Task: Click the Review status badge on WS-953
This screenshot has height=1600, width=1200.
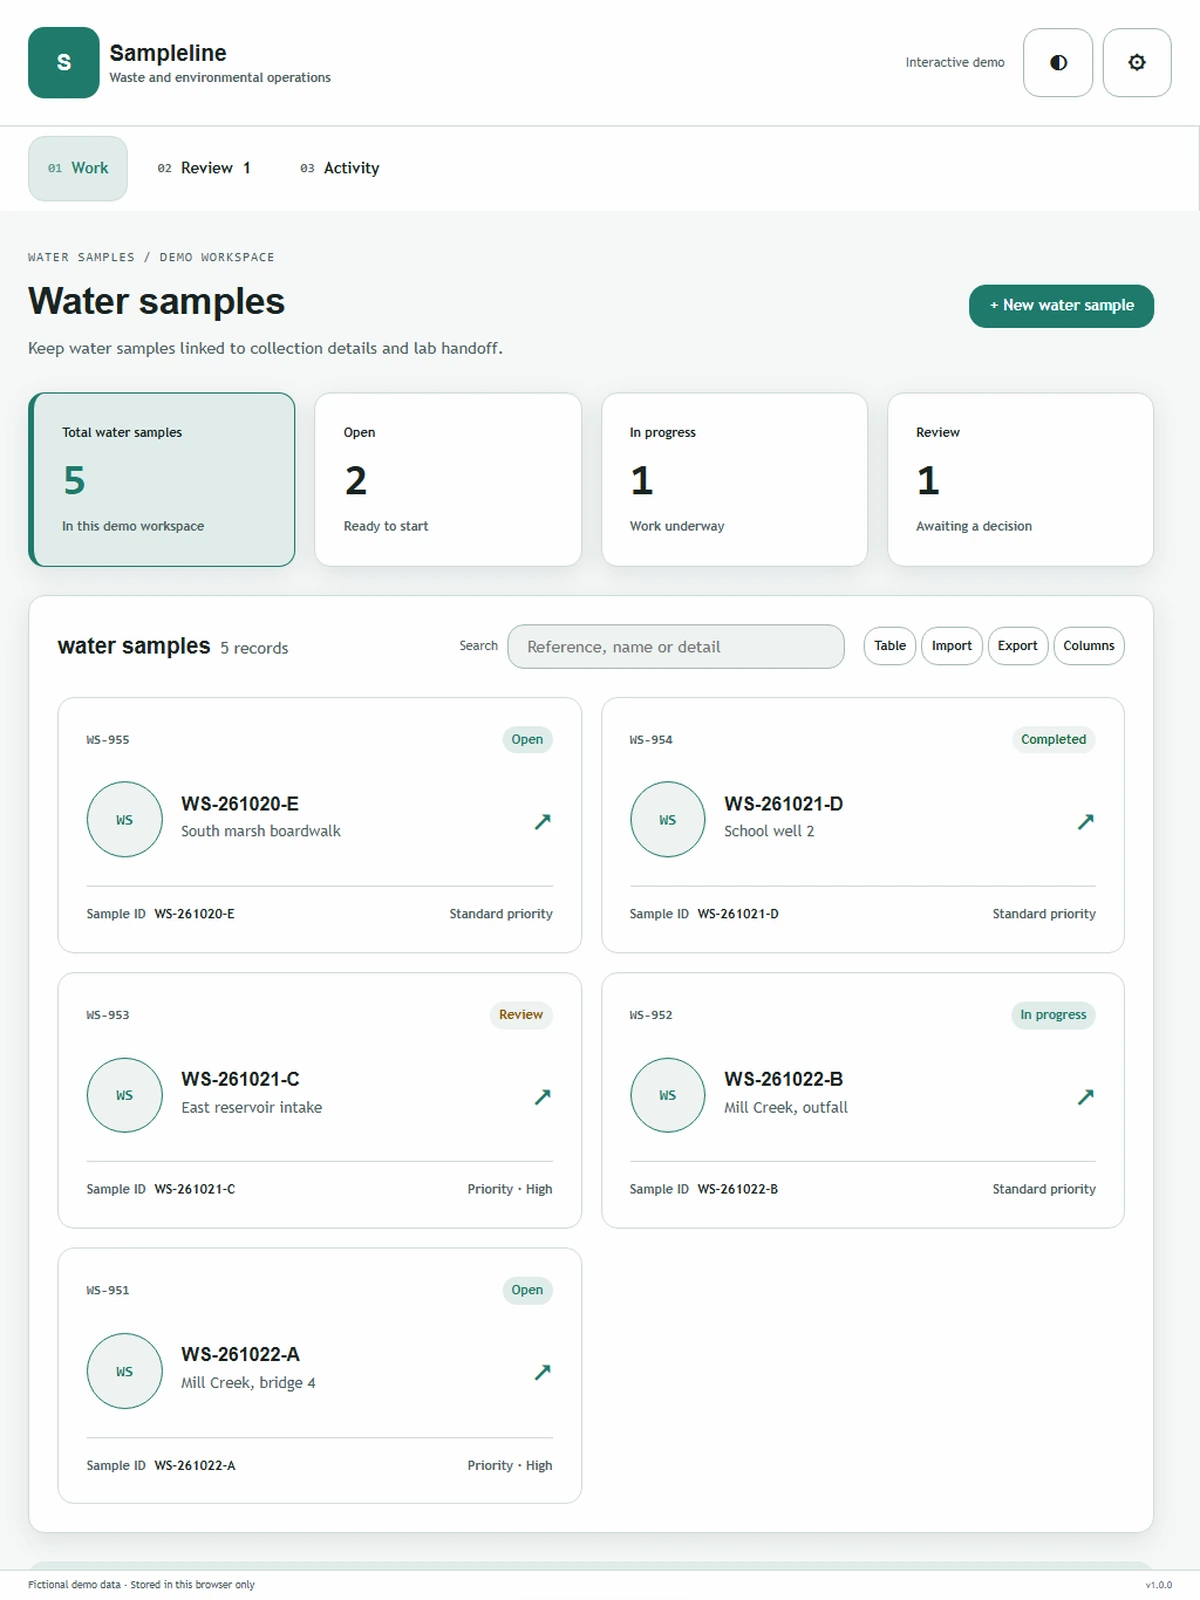Action: (521, 1014)
